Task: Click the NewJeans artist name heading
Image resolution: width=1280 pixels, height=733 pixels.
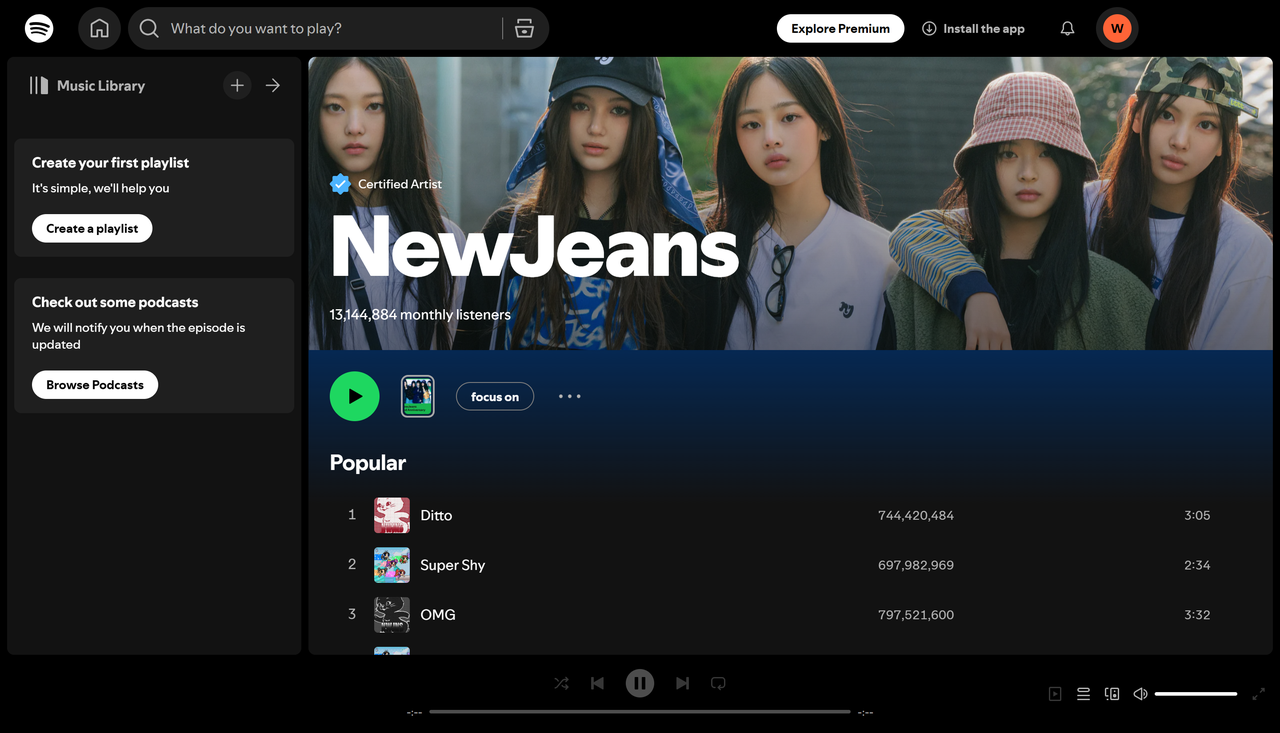Action: coord(534,246)
